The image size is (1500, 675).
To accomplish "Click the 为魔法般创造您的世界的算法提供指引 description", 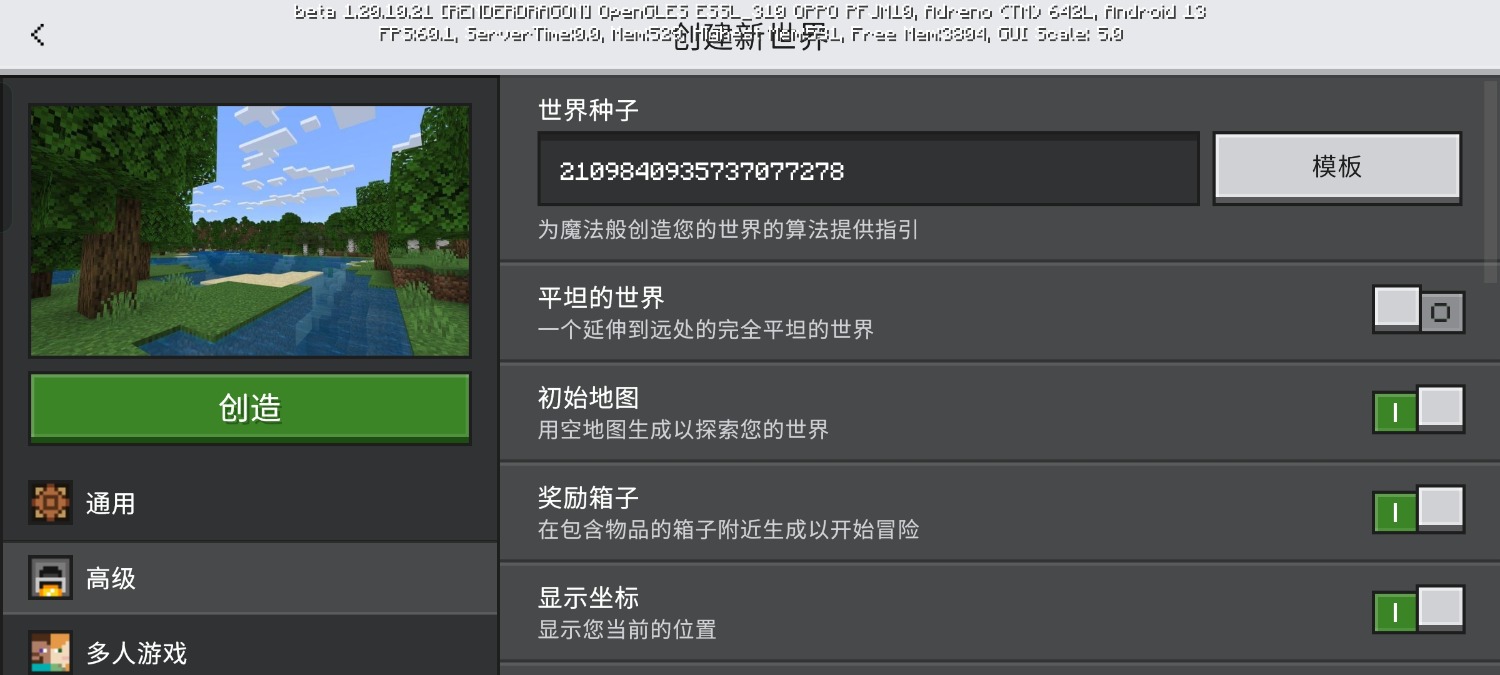I will [x=728, y=230].
